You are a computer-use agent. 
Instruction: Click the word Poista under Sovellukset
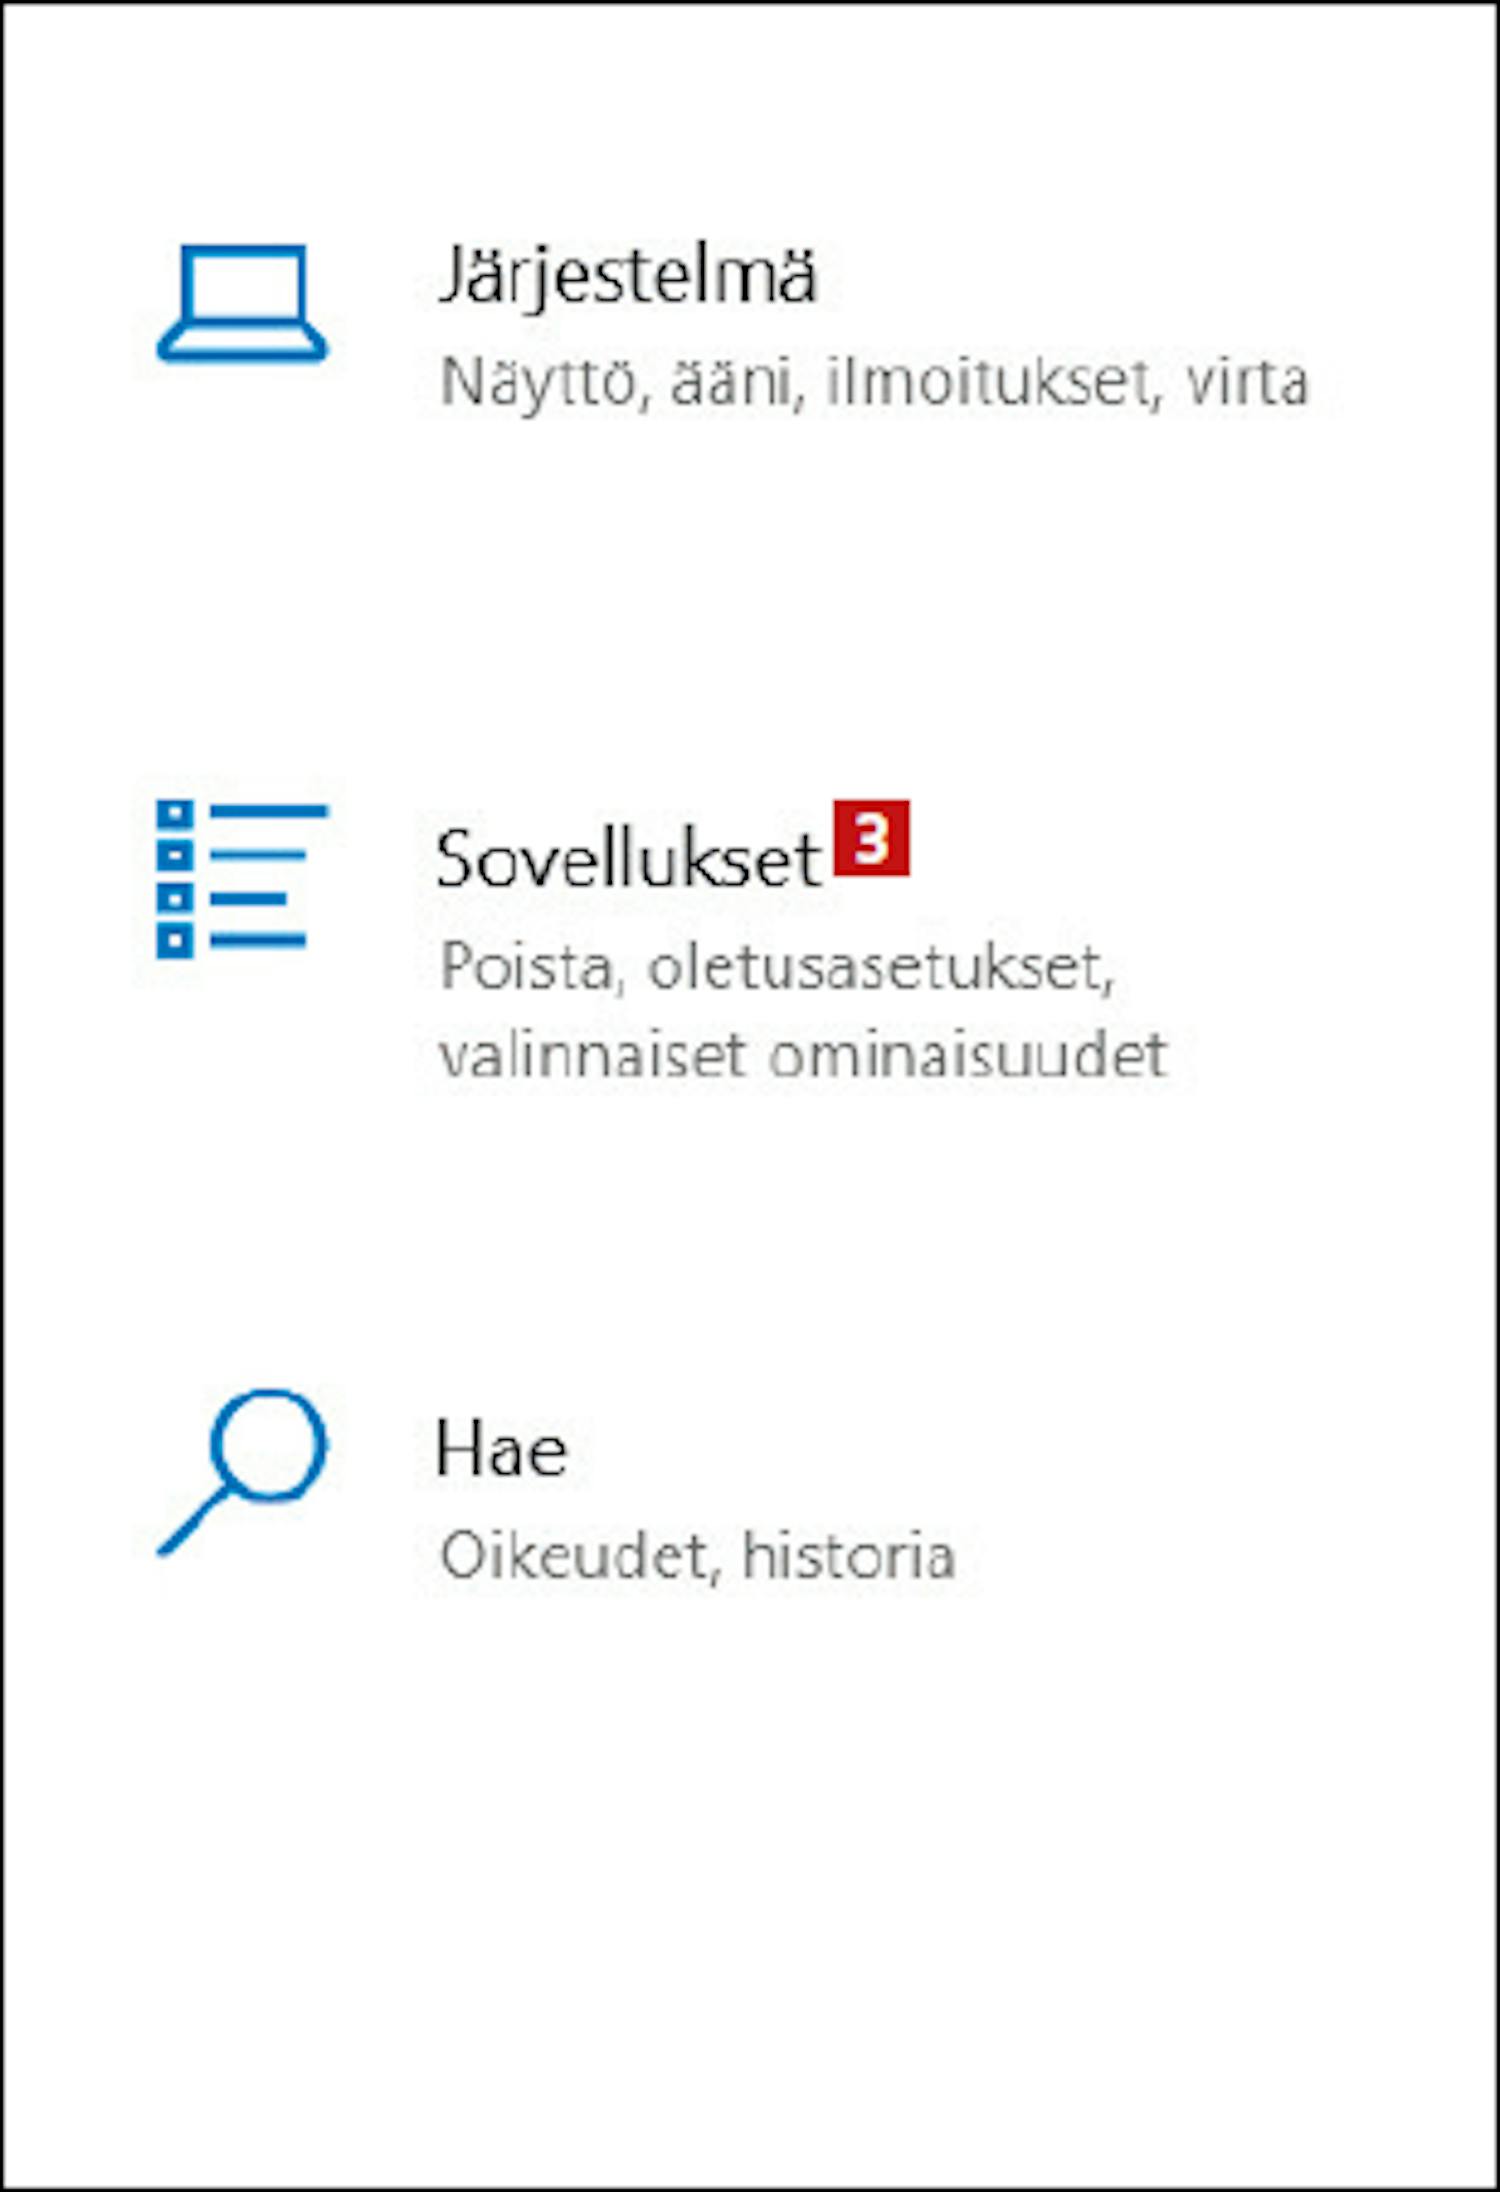[x=526, y=968]
